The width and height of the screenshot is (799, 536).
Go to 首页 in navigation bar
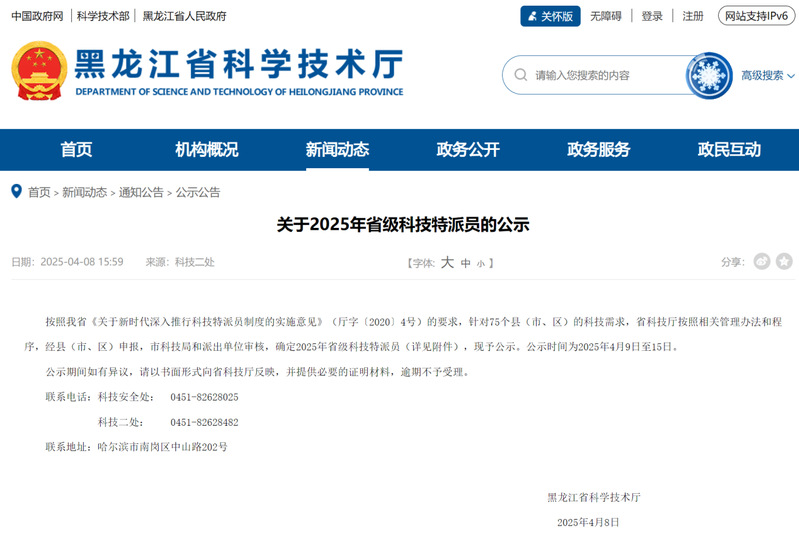pos(76,150)
